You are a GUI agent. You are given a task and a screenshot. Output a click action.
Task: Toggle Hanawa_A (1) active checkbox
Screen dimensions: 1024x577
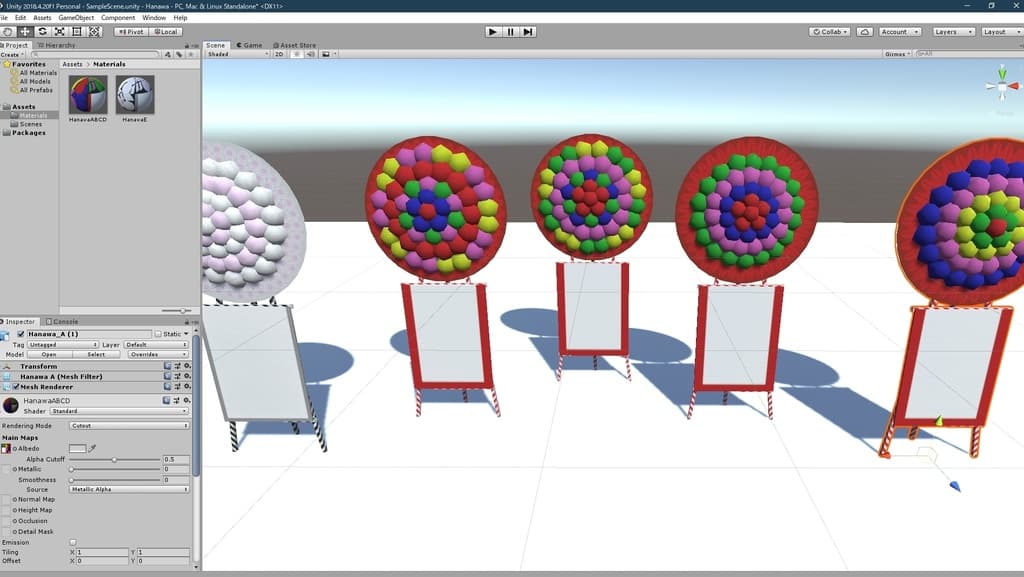(21, 334)
